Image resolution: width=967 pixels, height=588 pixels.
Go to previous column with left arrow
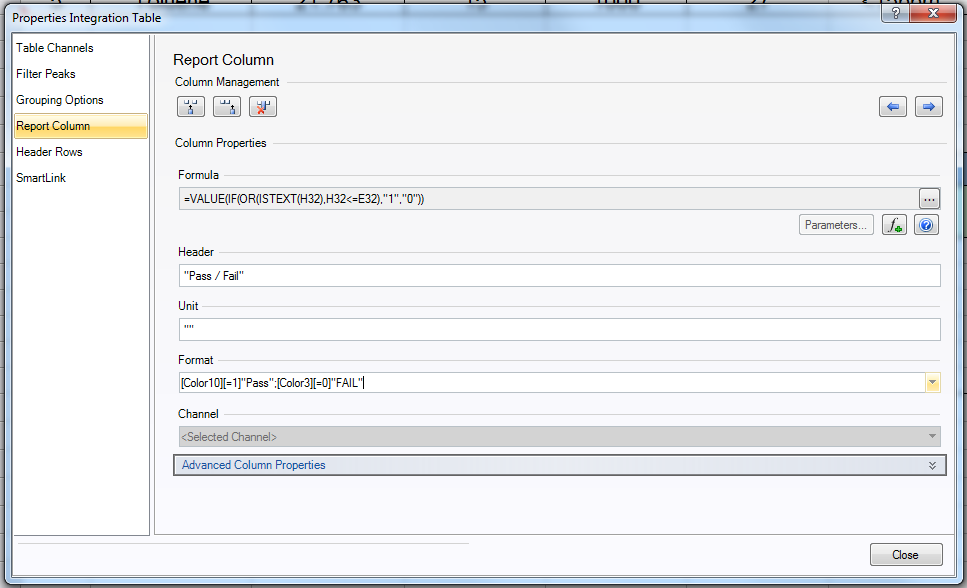point(893,107)
